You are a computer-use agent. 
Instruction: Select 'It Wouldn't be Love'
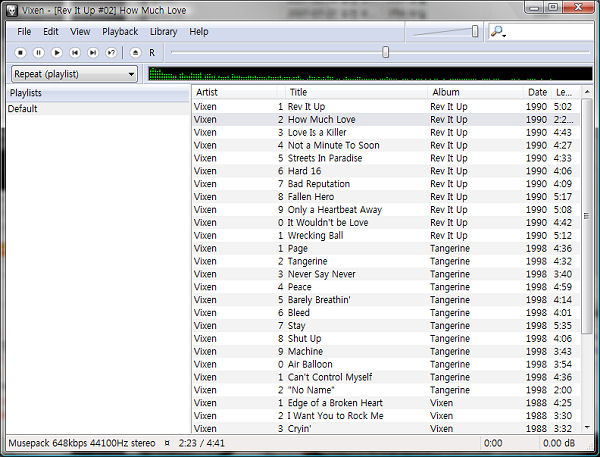click(386, 223)
